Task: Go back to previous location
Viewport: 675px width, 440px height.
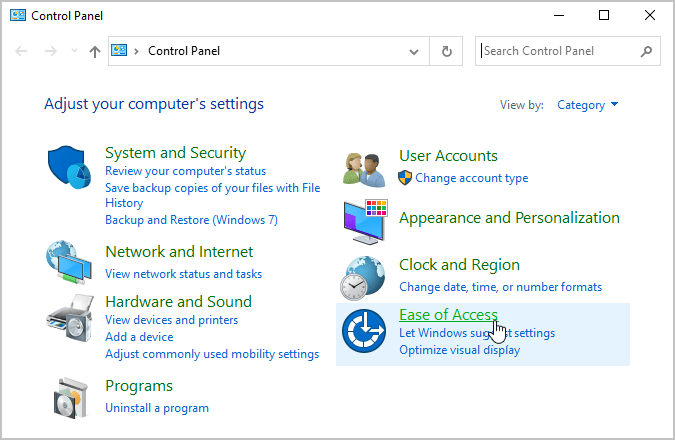Action: click(x=21, y=51)
